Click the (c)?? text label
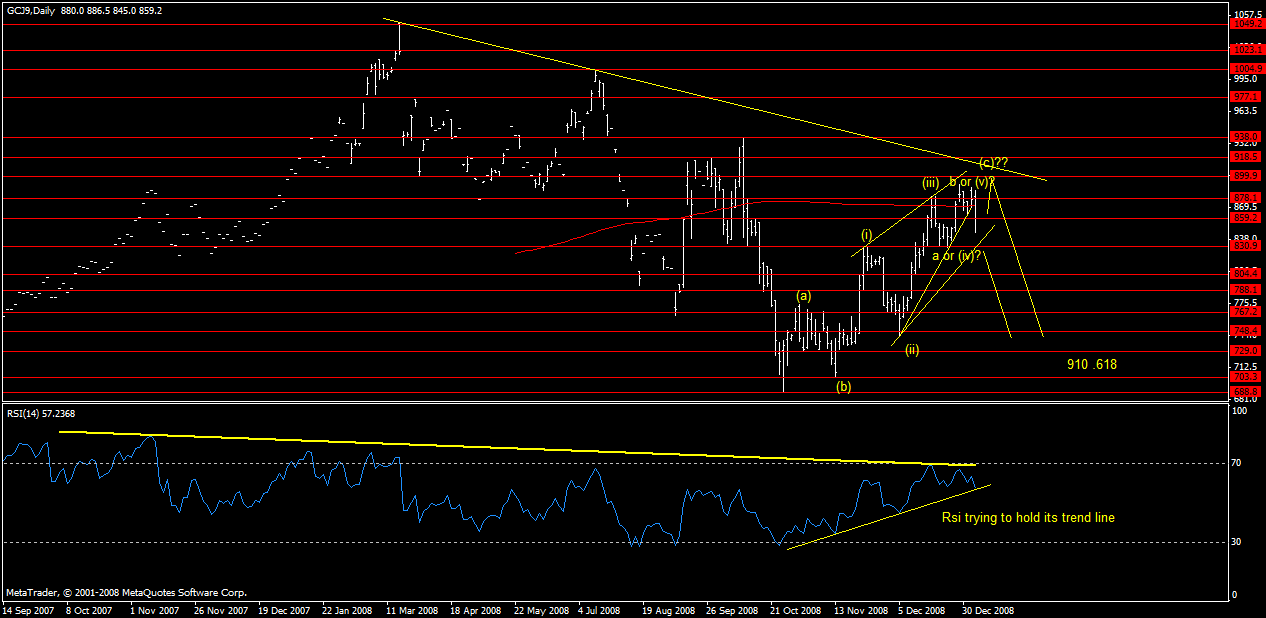The height and width of the screenshot is (618, 1266). point(993,162)
